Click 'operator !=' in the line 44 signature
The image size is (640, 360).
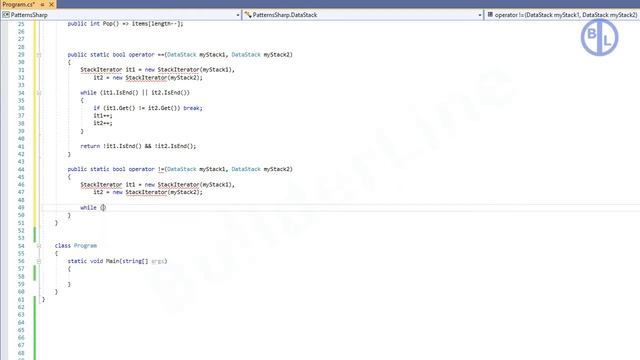coord(146,169)
